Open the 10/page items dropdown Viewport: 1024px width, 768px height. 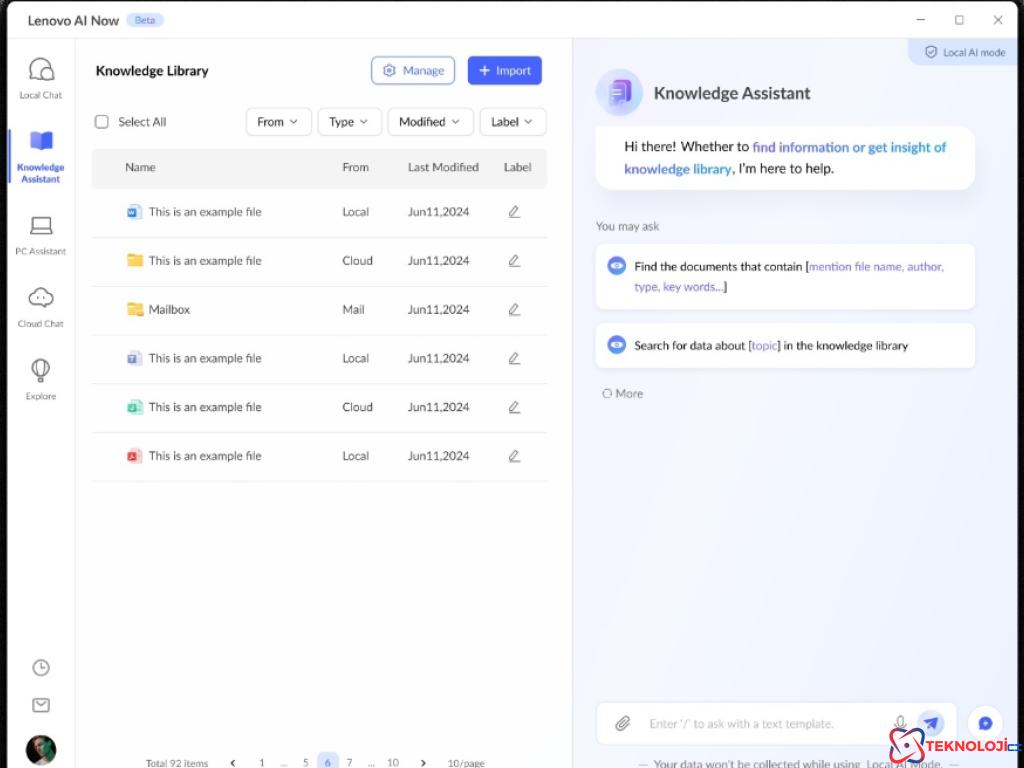[466, 763]
